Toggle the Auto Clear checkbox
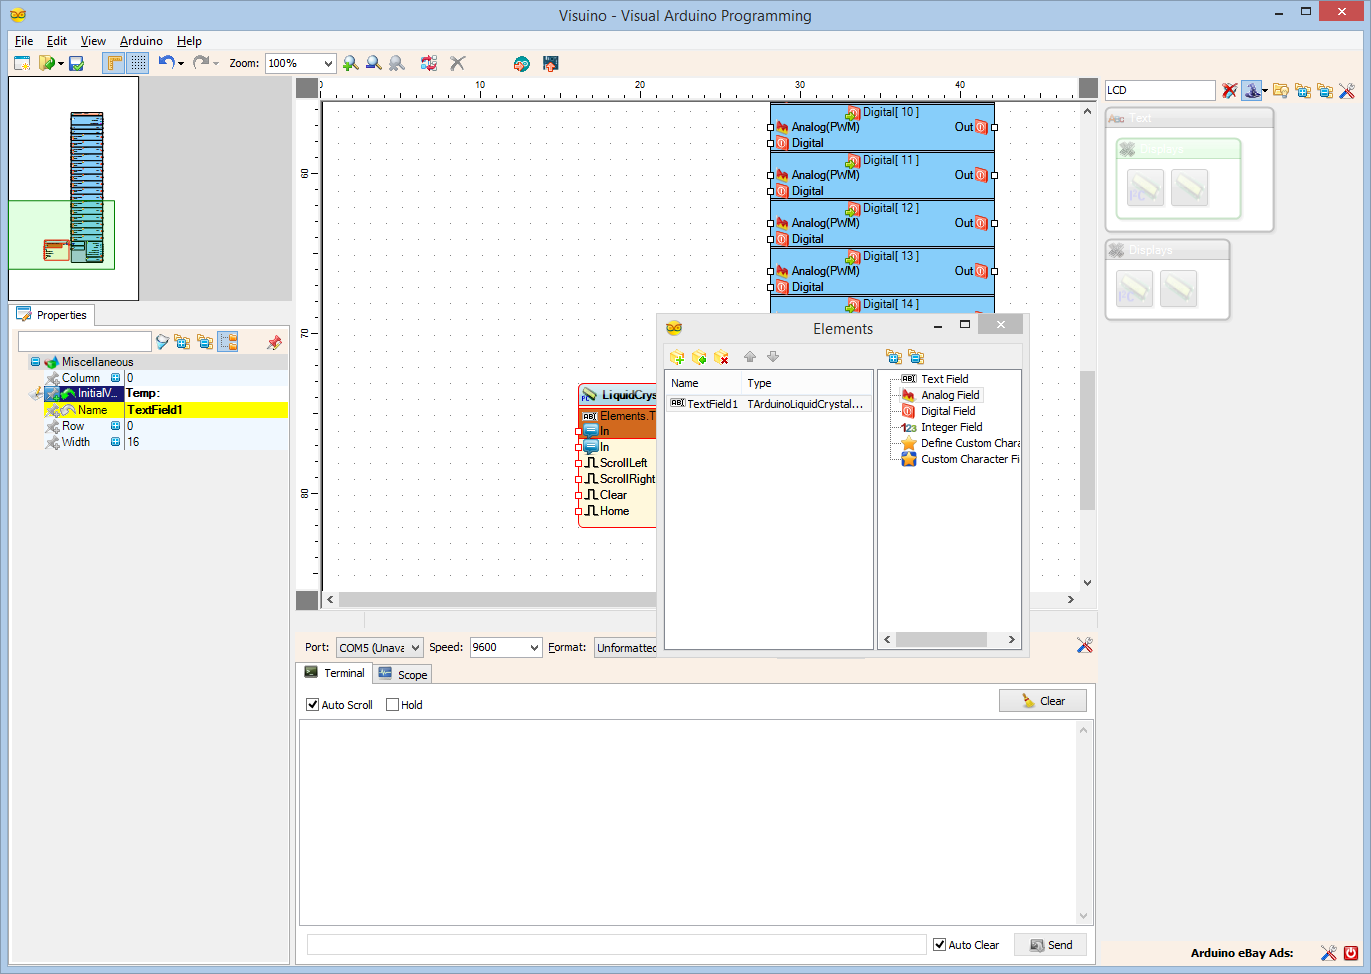 [939, 945]
